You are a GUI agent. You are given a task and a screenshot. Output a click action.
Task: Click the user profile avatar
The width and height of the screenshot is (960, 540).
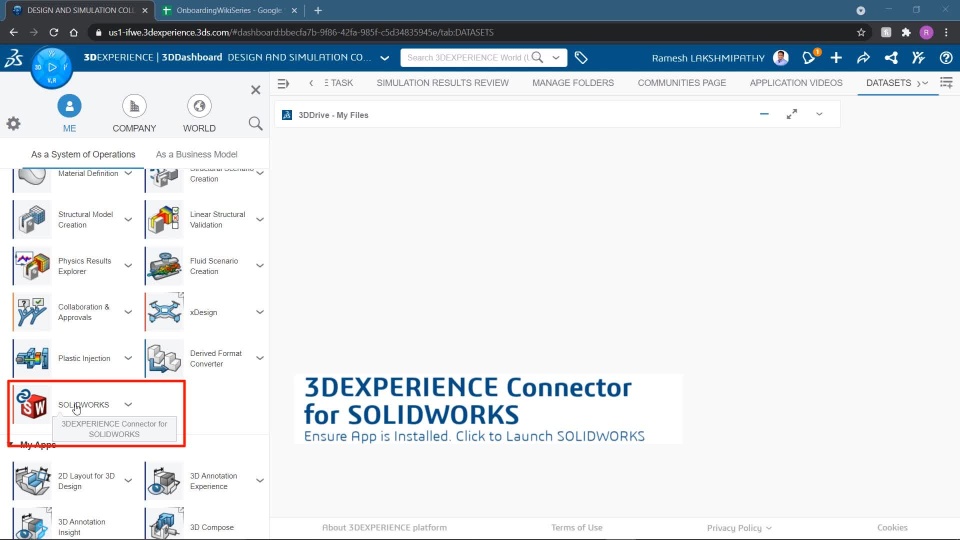(781, 58)
